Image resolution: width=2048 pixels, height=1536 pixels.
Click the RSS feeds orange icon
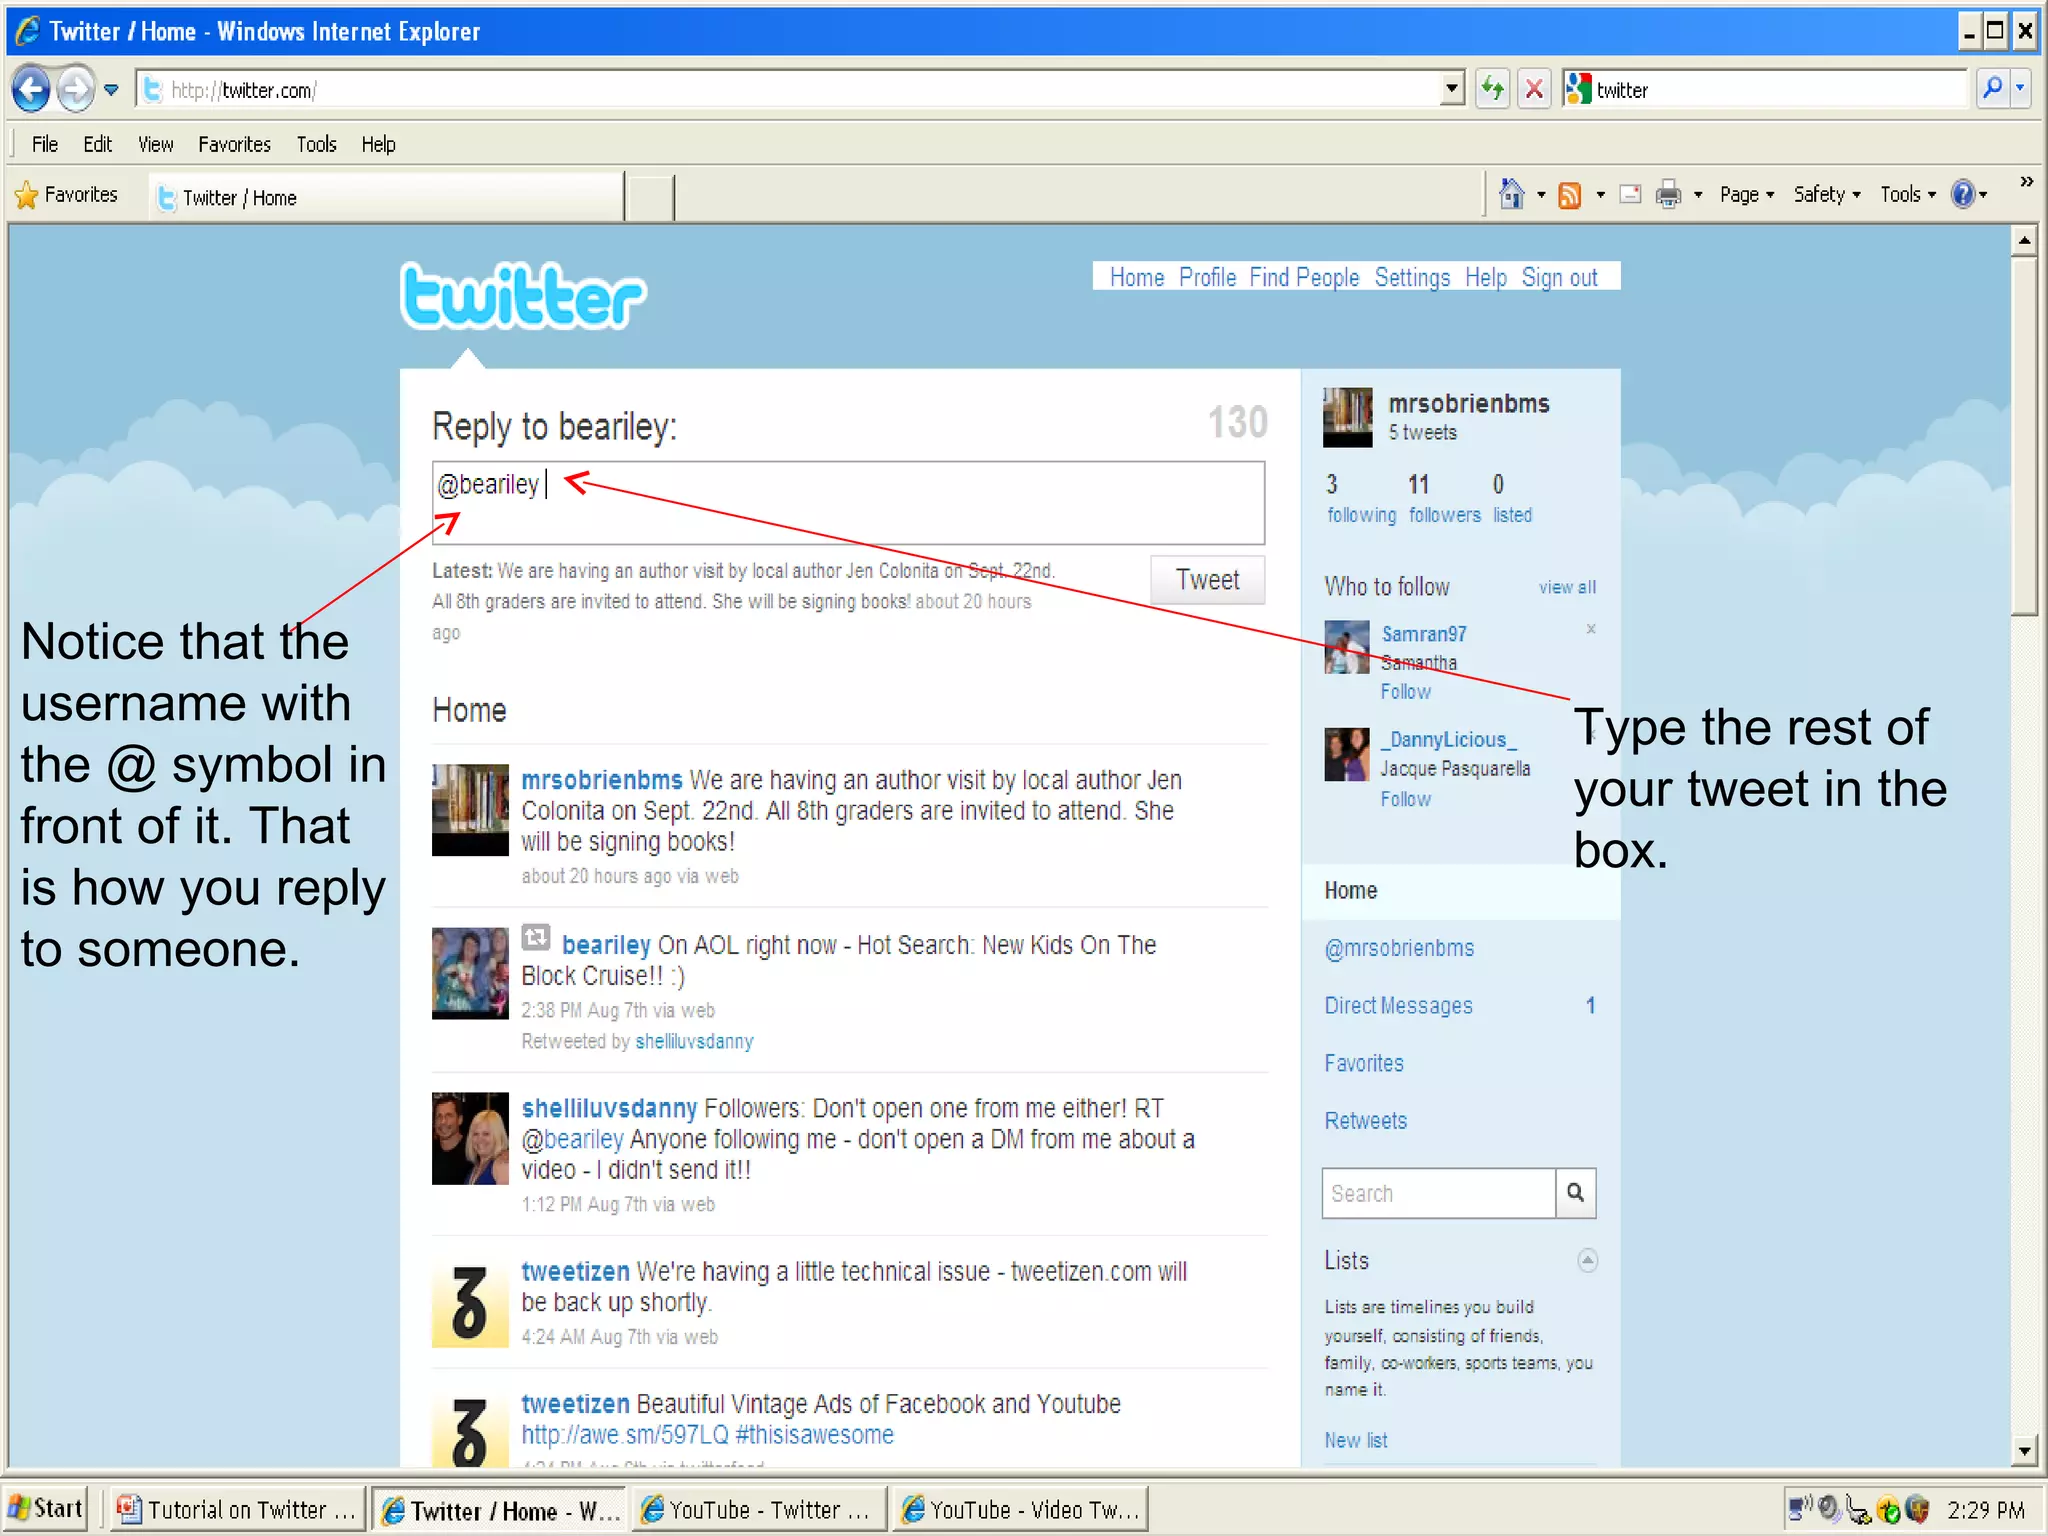(1570, 195)
